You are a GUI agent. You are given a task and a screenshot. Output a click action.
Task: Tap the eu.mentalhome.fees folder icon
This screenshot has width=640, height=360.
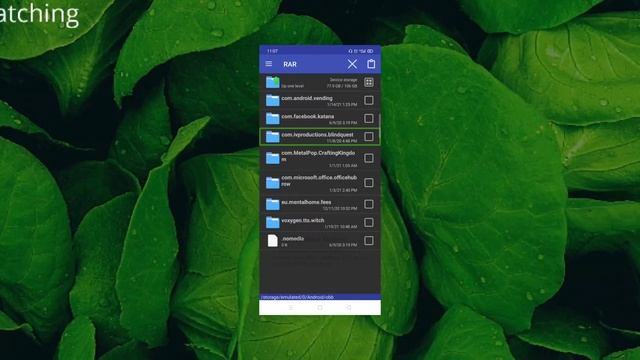click(273, 204)
